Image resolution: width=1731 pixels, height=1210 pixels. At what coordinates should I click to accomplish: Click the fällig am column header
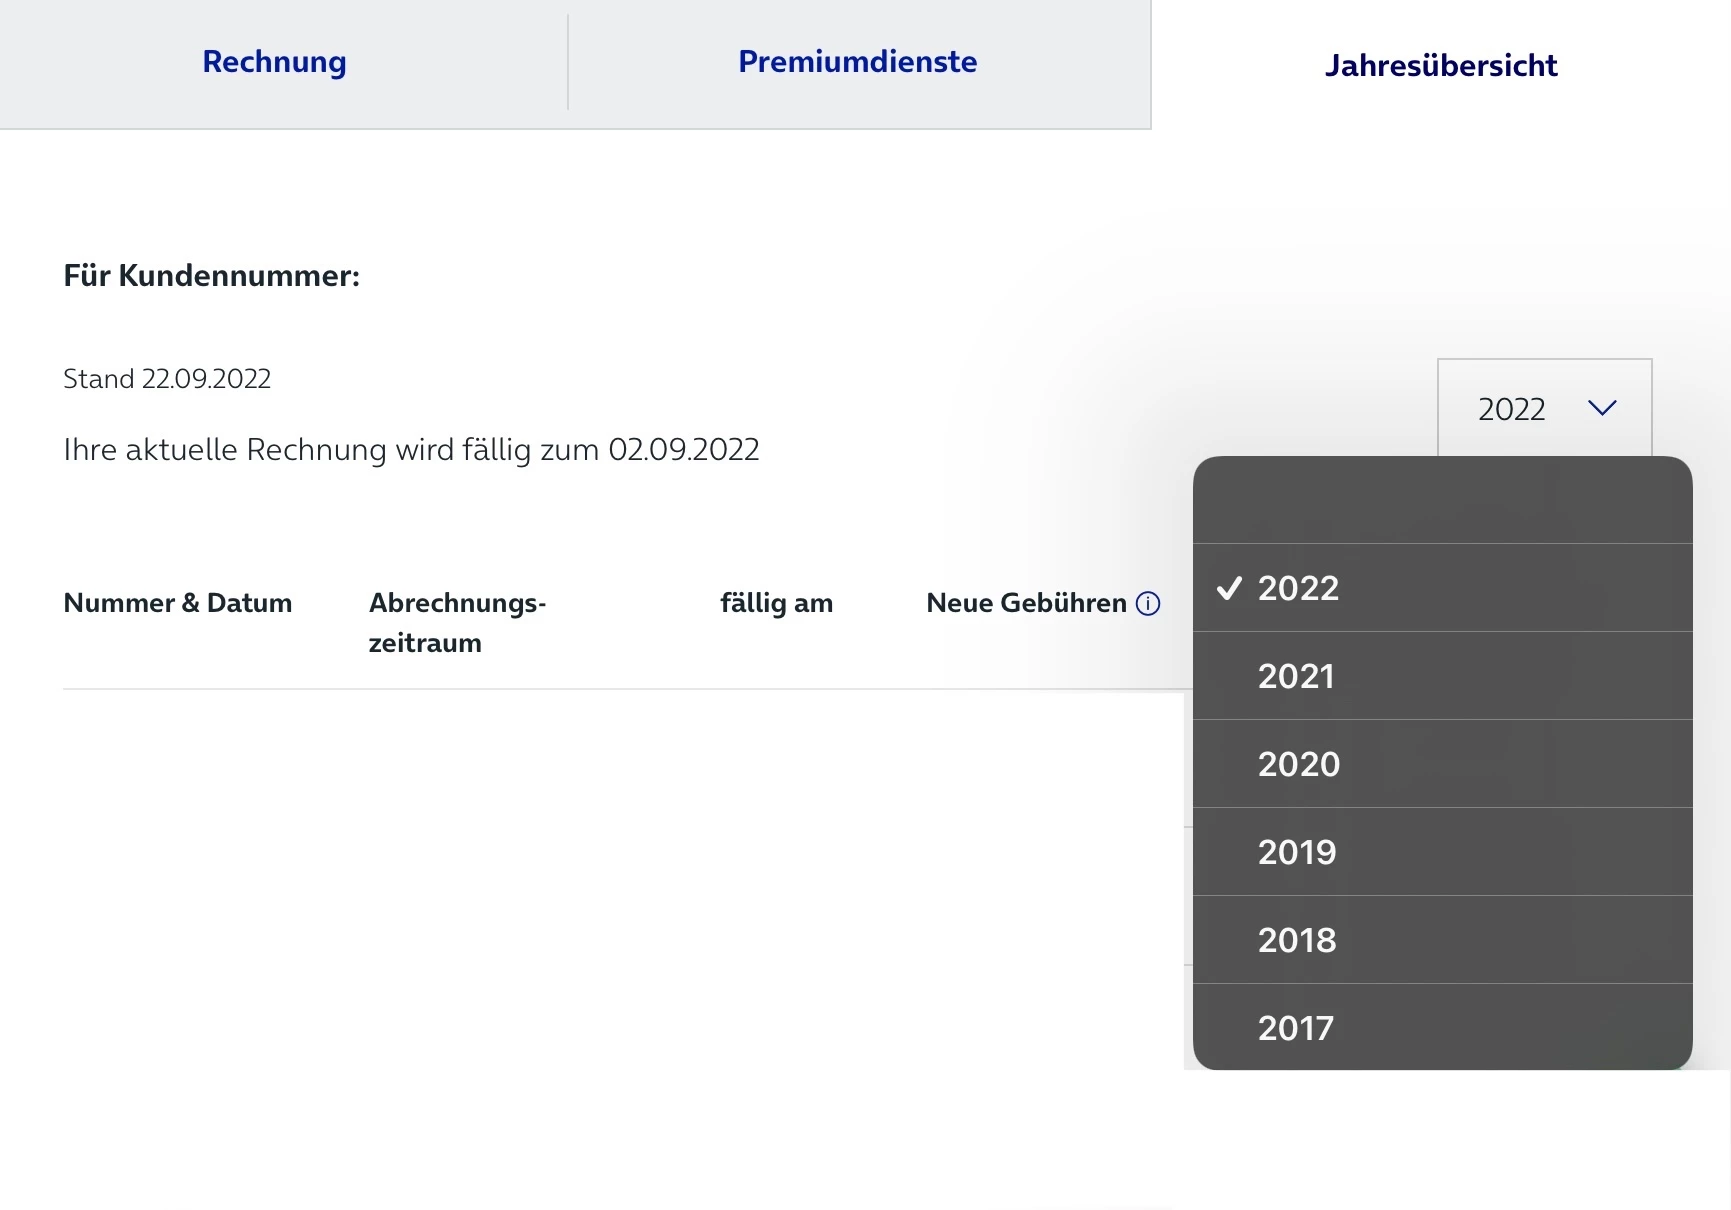[776, 603]
